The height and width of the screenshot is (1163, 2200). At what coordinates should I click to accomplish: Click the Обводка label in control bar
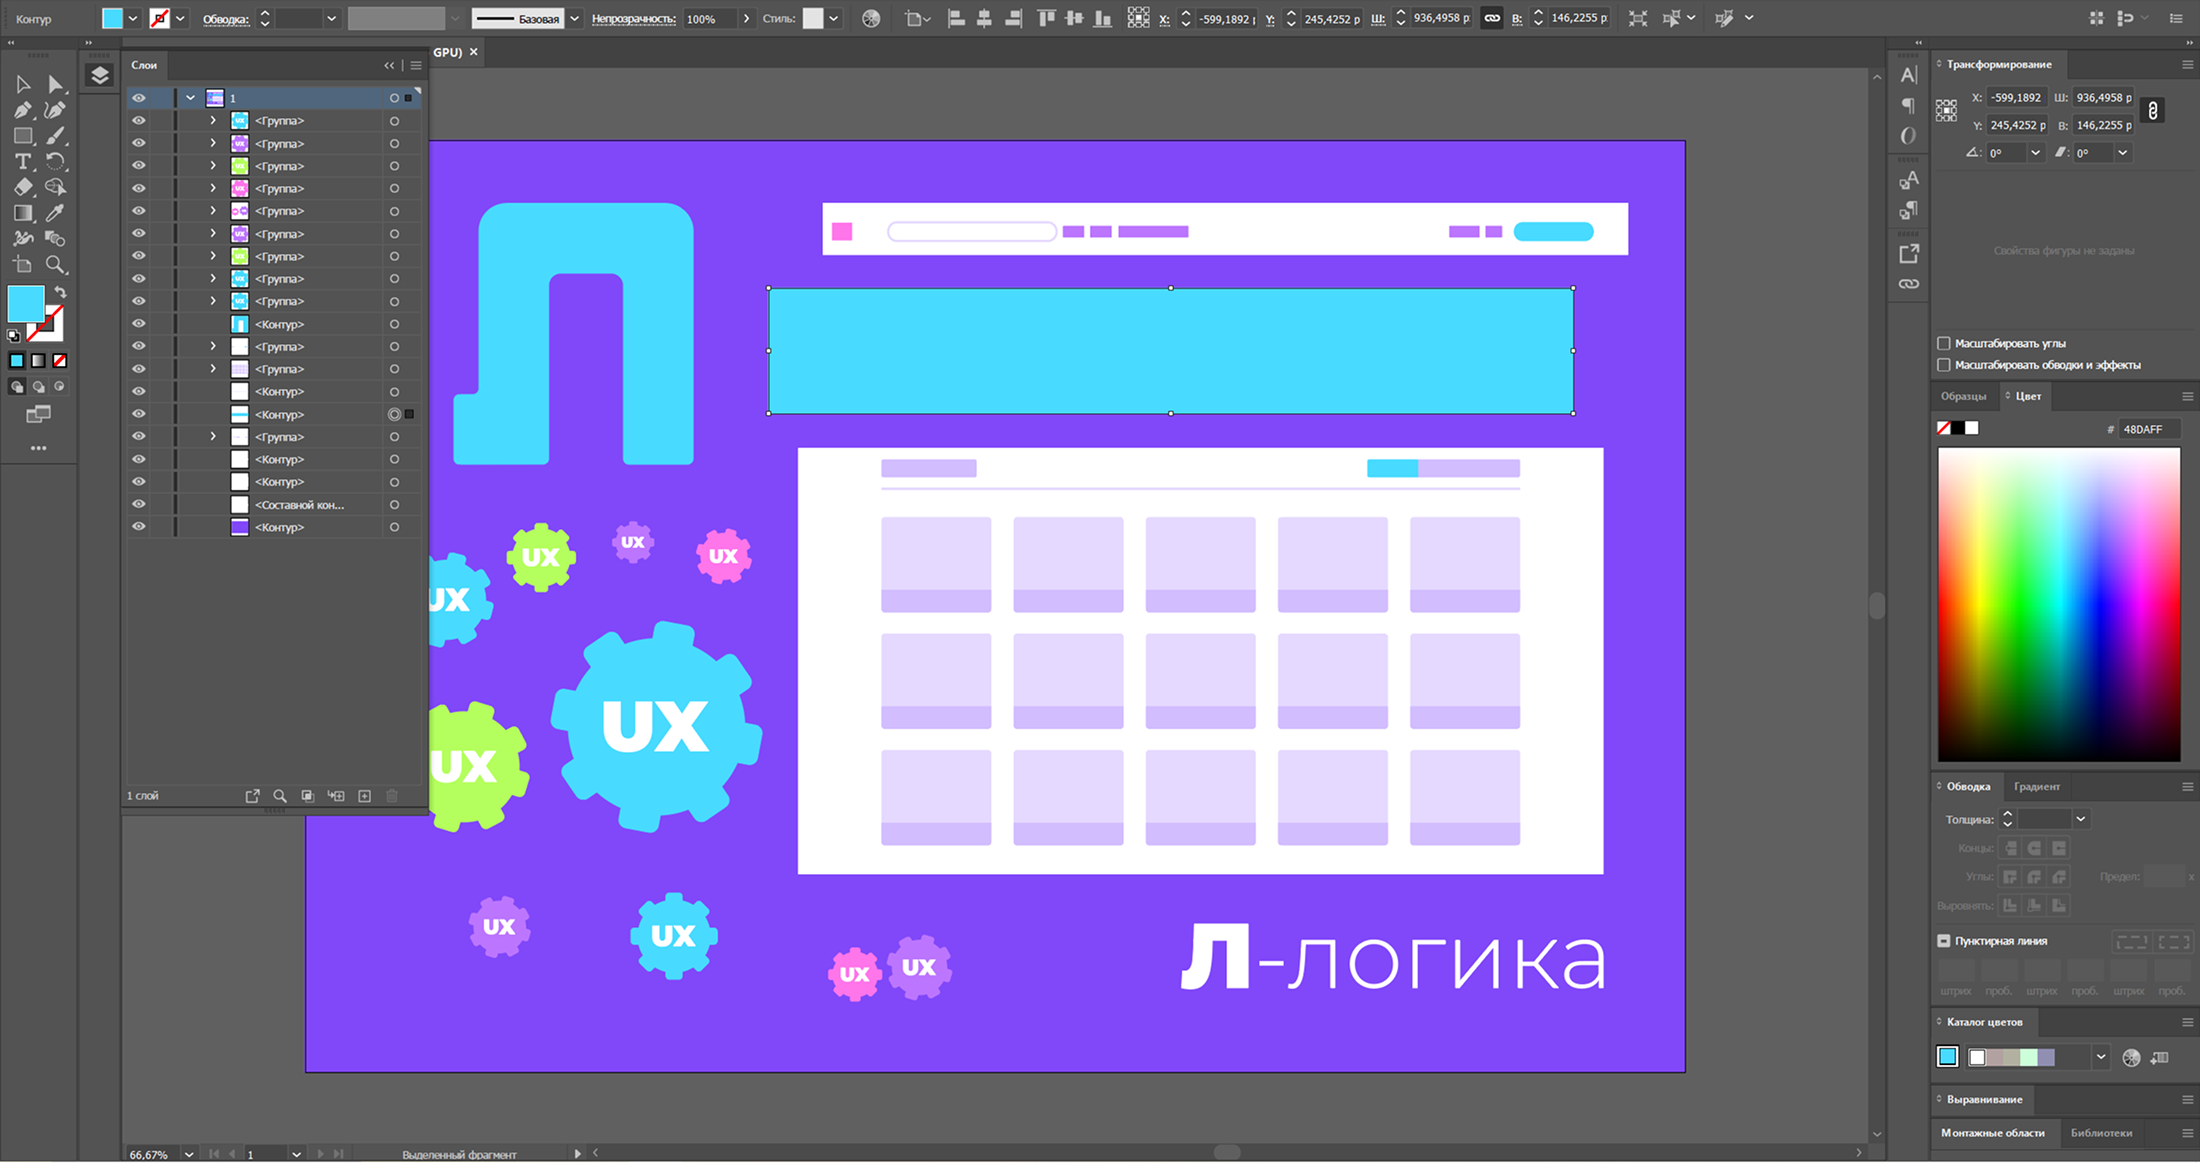click(226, 19)
